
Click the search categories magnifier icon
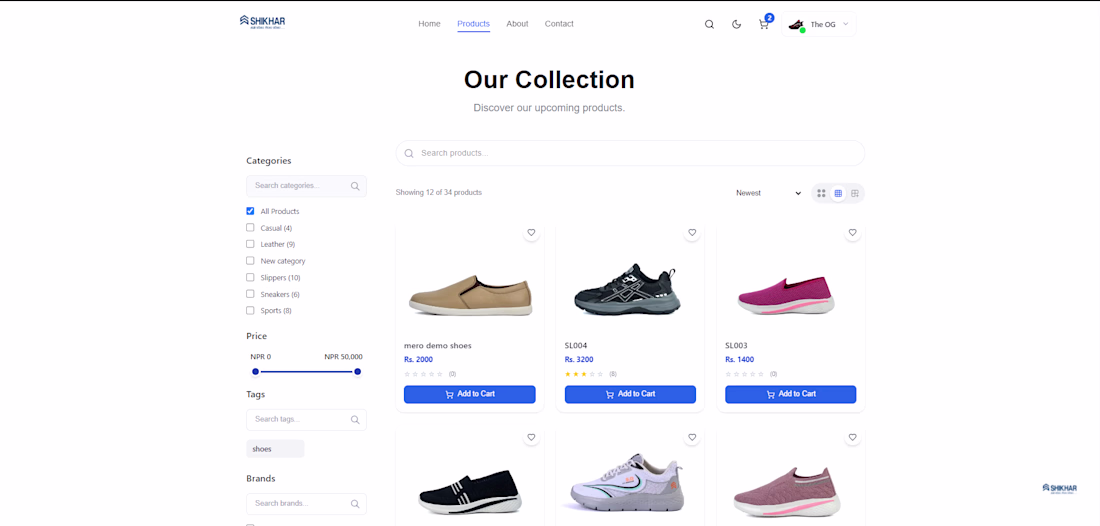(355, 187)
